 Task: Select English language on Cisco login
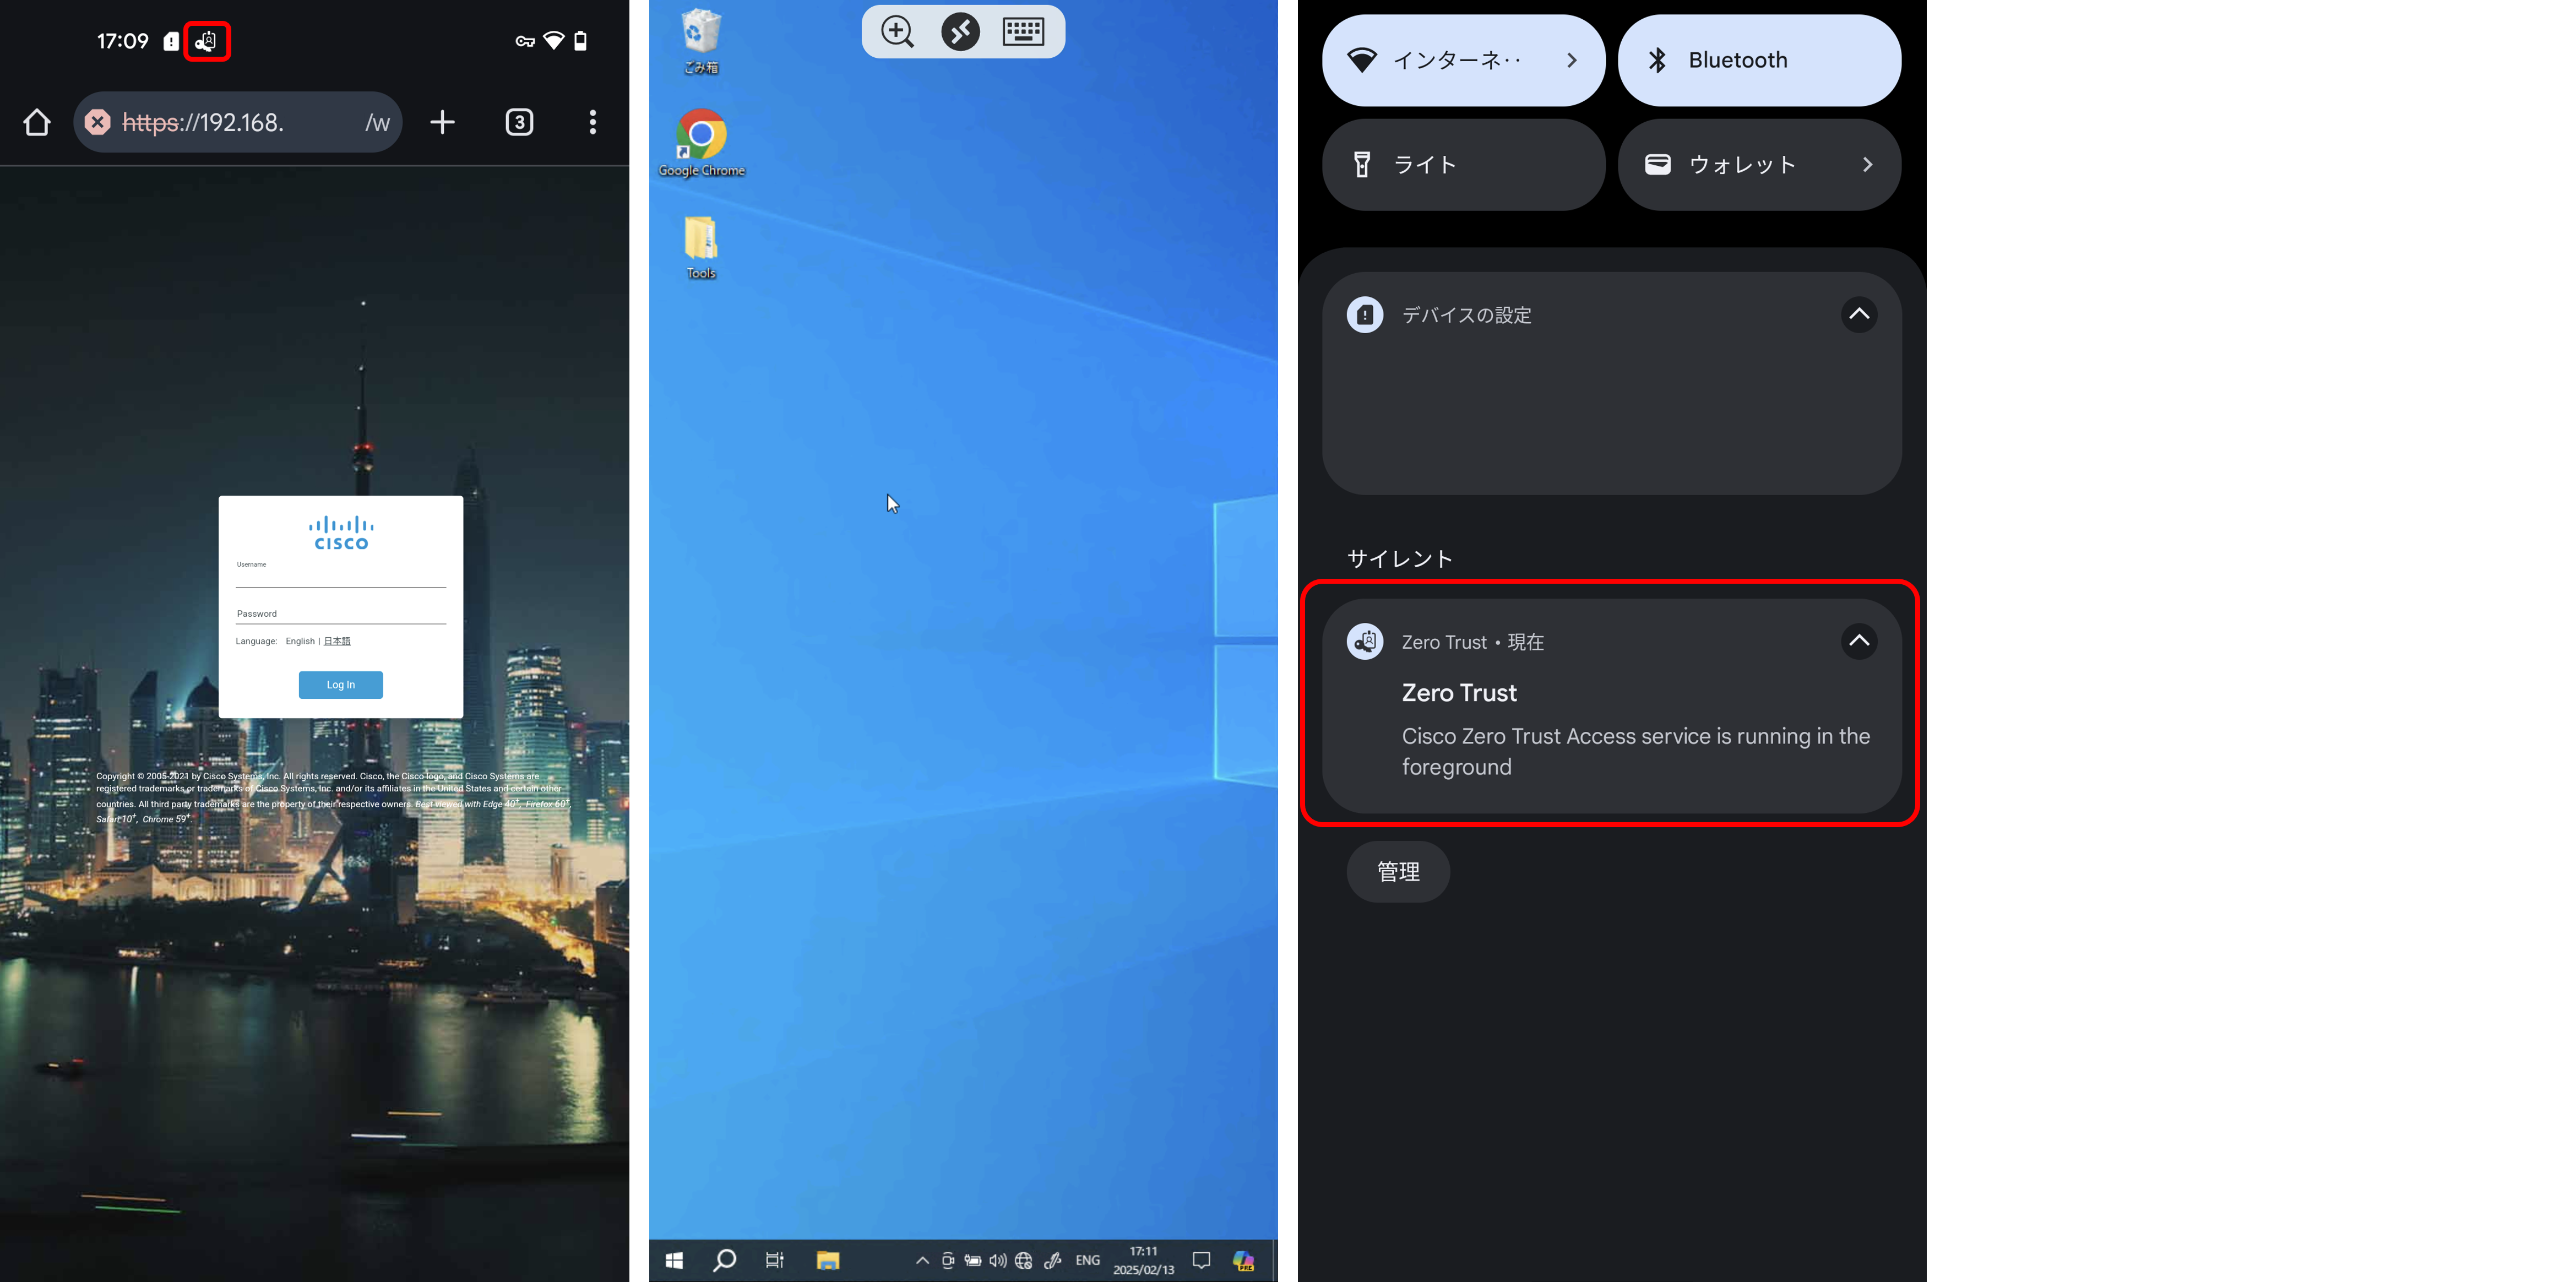coord(300,641)
